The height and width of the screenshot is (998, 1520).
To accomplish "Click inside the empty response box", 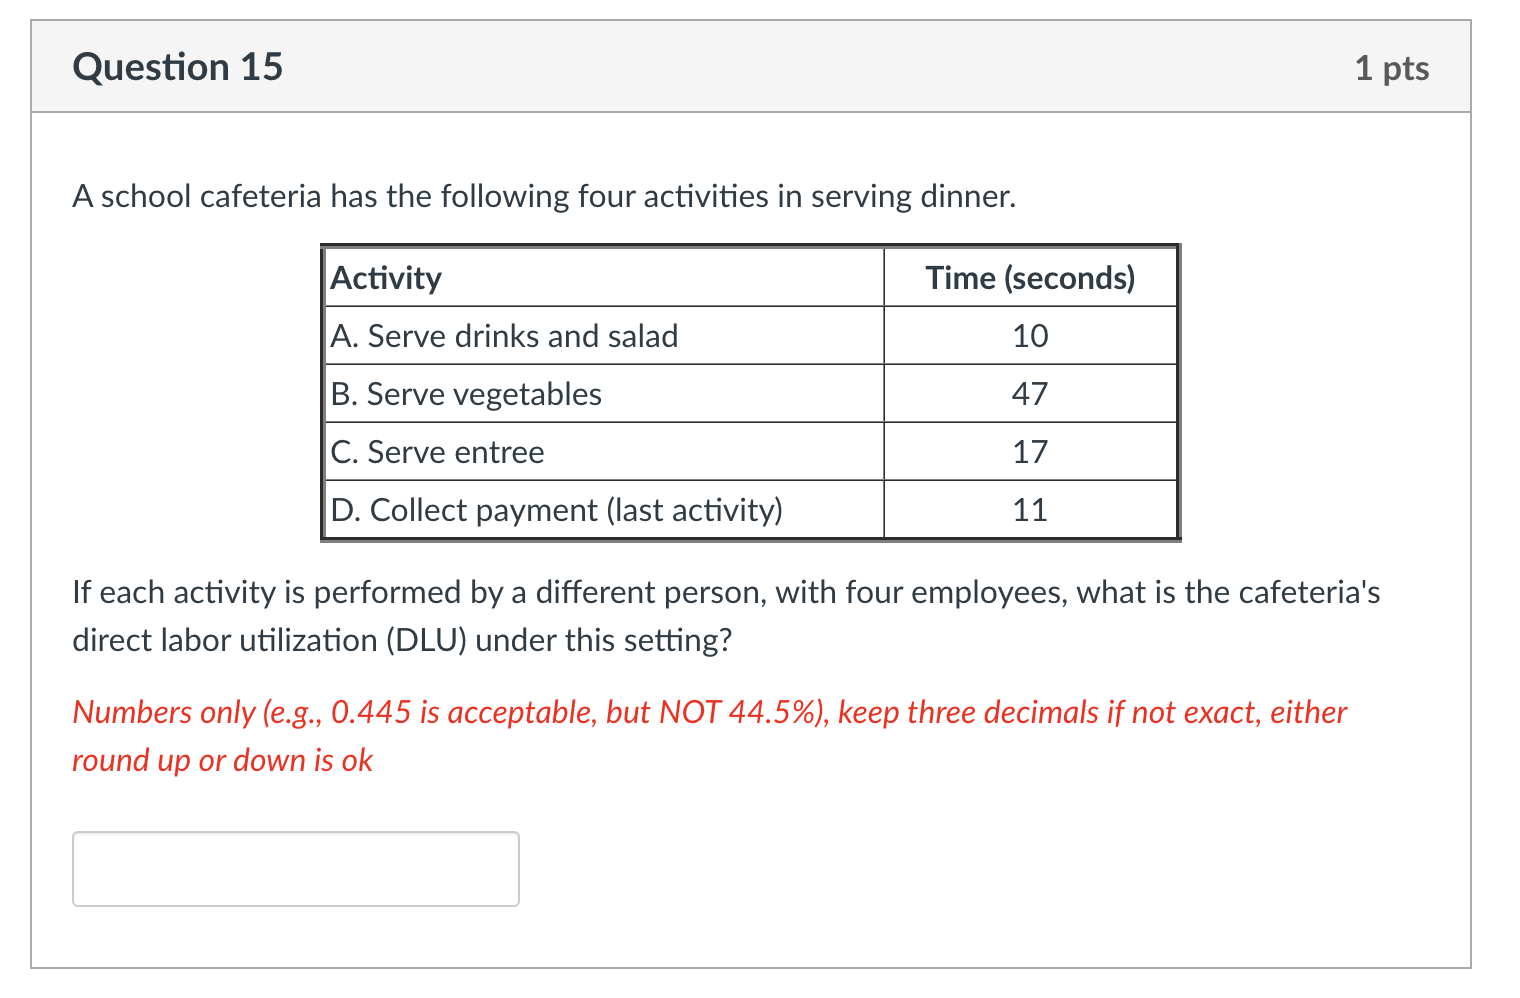I will click(295, 868).
